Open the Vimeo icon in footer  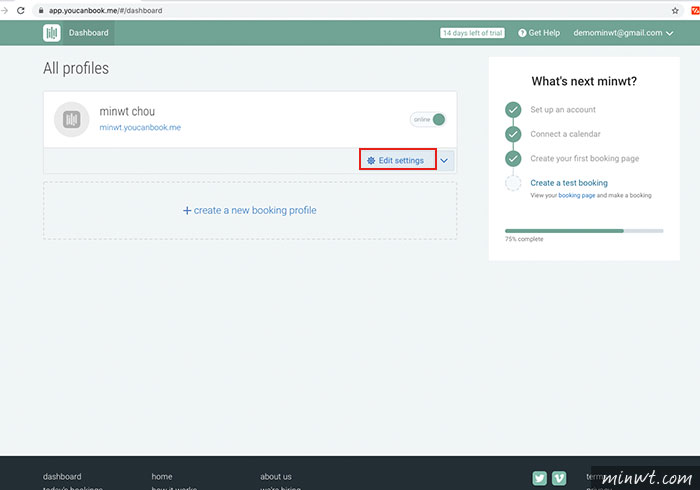559,478
